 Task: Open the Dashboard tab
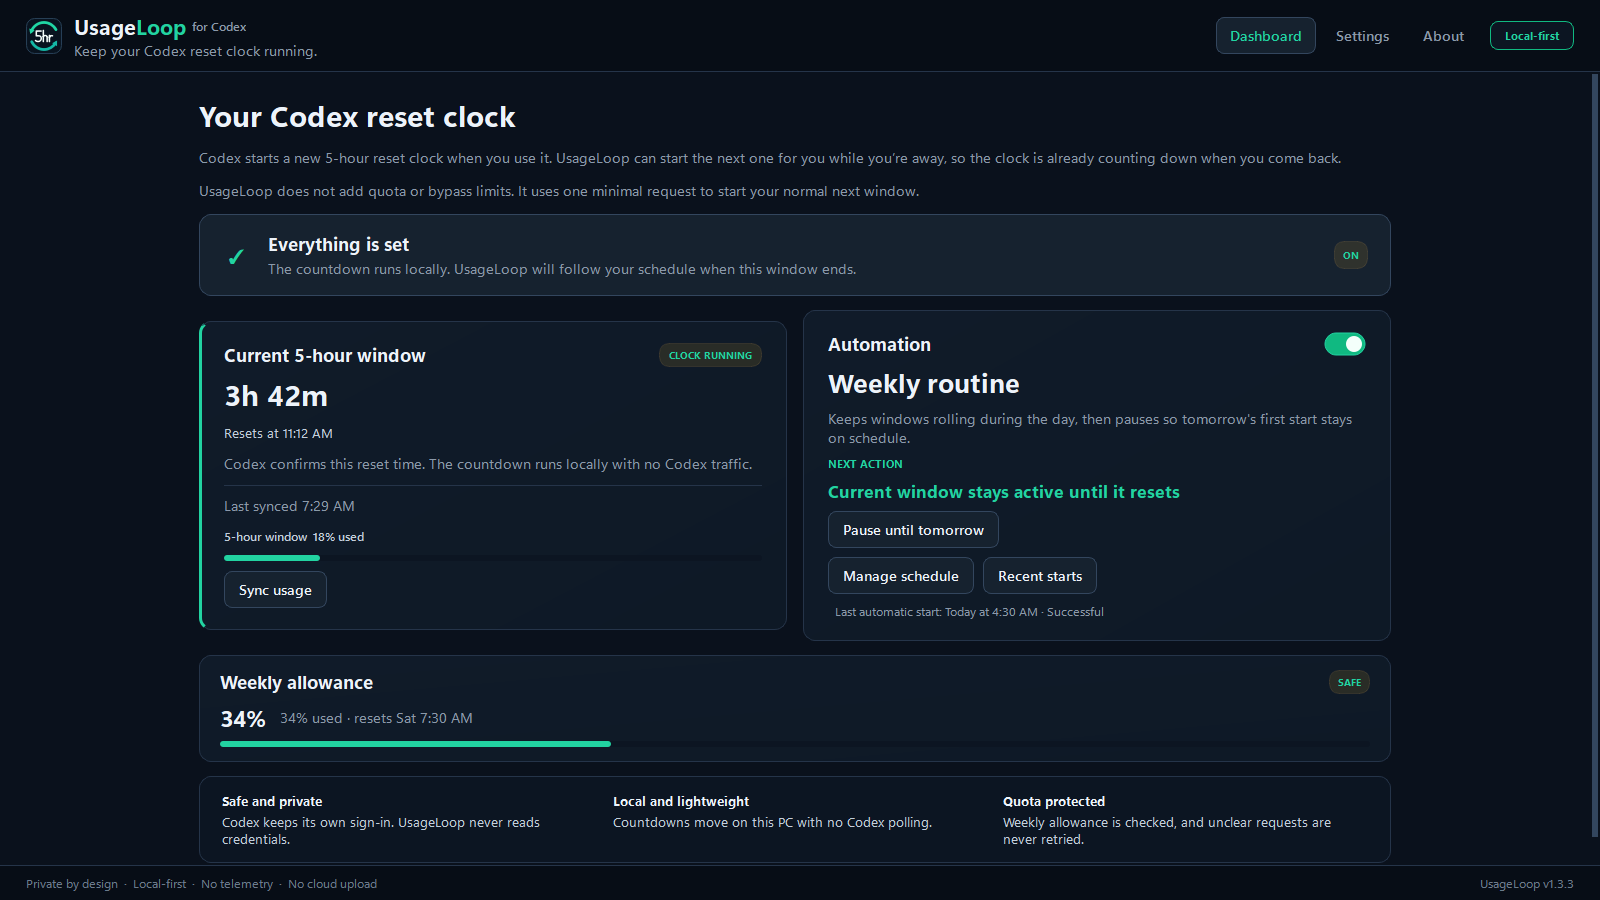coord(1266,36)
